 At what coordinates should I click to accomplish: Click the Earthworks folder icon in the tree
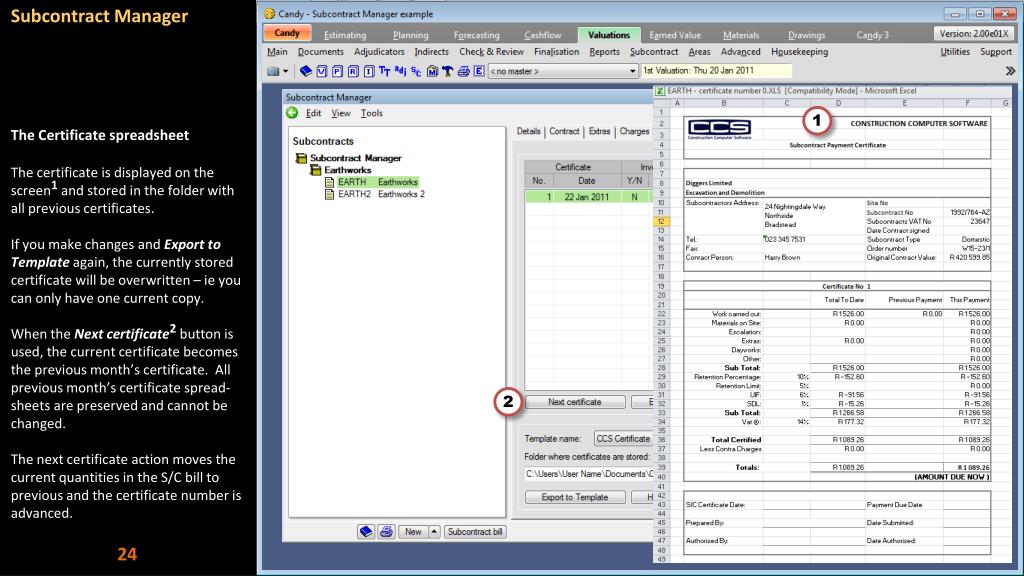(315, 170)
